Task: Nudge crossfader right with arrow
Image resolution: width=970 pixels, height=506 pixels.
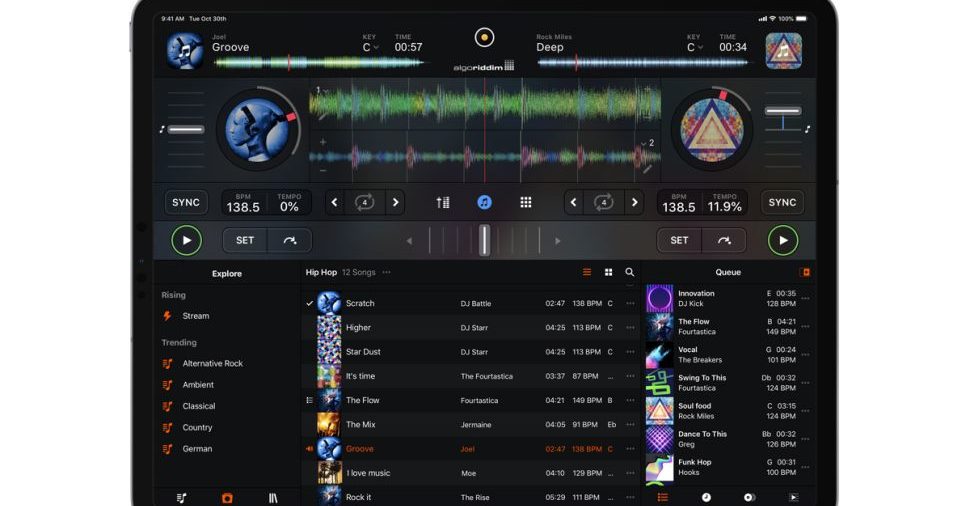Action: coord(557,241)
